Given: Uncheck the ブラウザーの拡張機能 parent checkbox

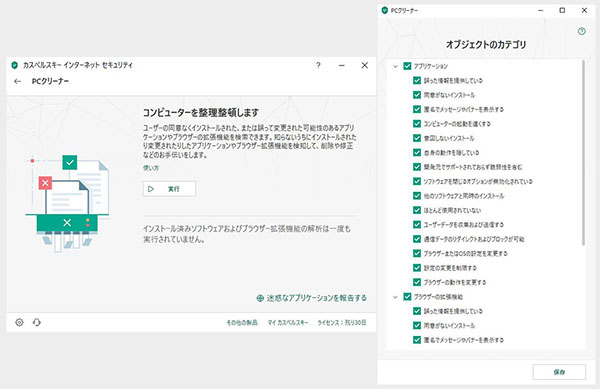Looking at the screenshot, I should (407, 297).
